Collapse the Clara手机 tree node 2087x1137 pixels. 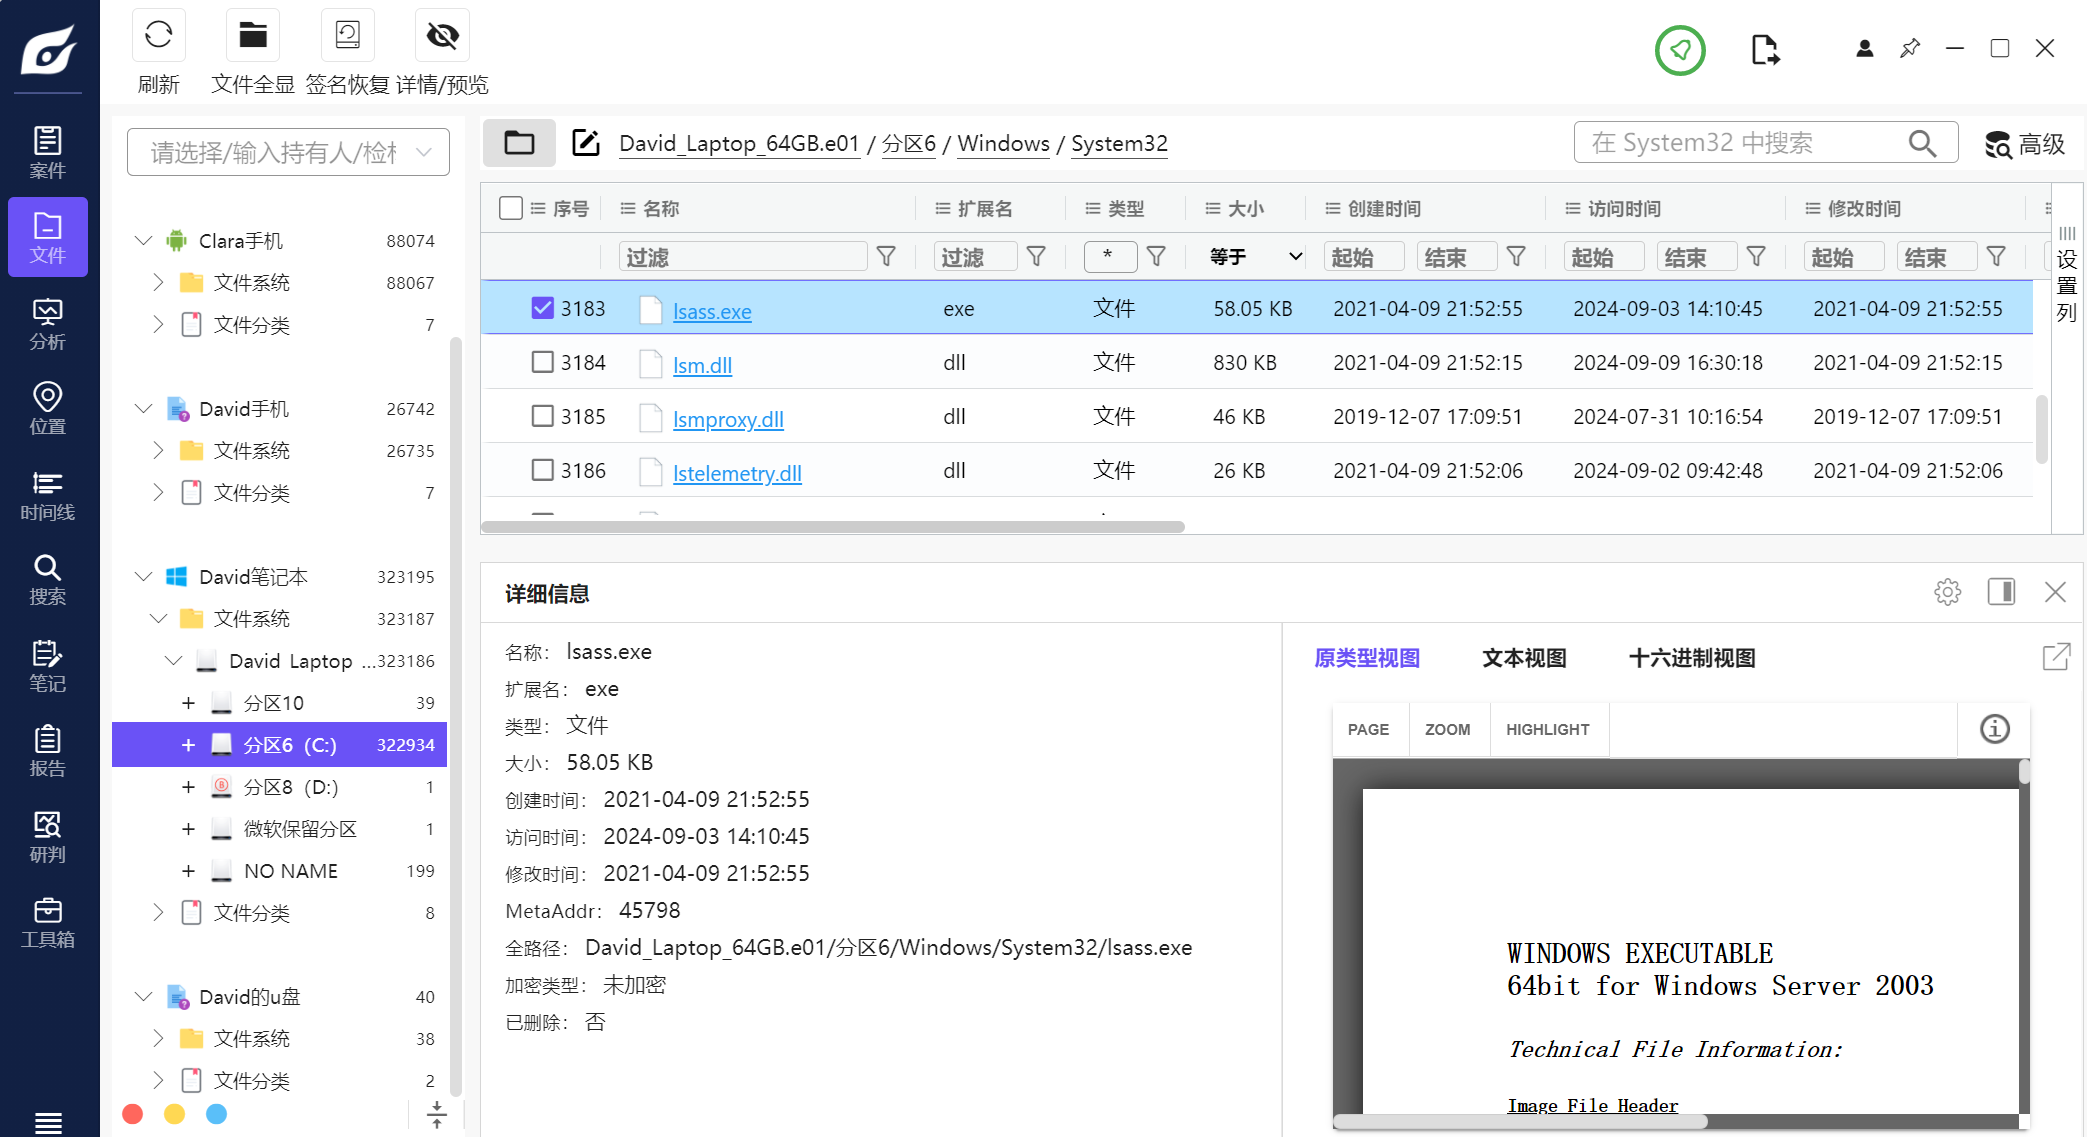click(x=143, y=241)
